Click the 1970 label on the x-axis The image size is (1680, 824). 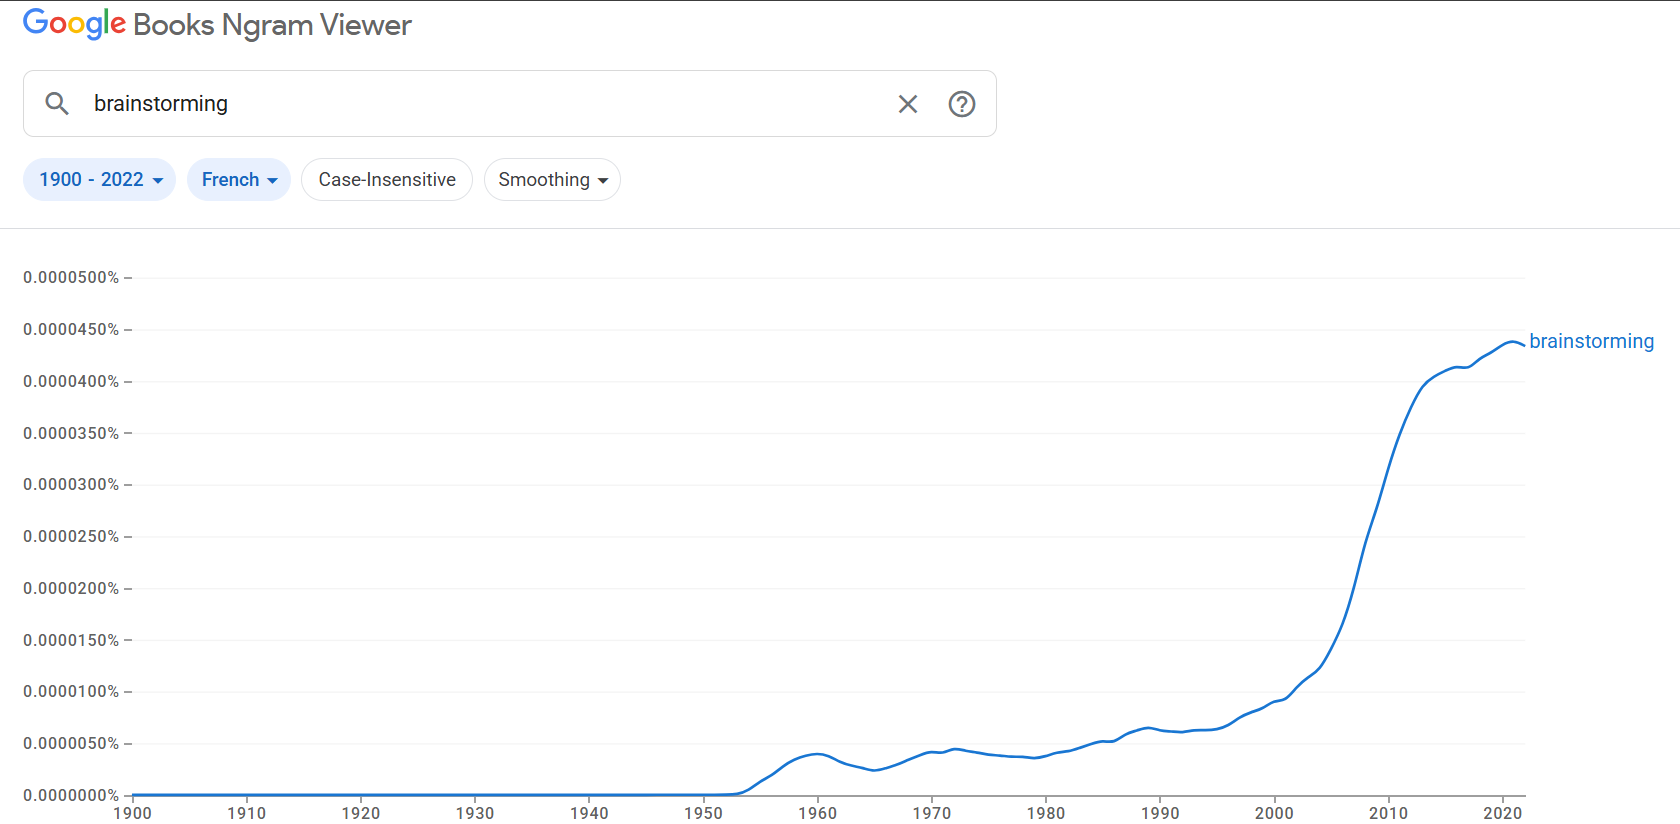pyautogui.click(x=932, y=813)
